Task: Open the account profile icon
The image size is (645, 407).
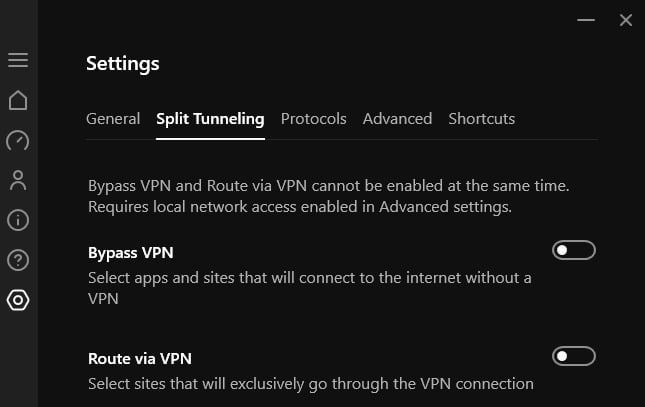Action: (18, 180)
